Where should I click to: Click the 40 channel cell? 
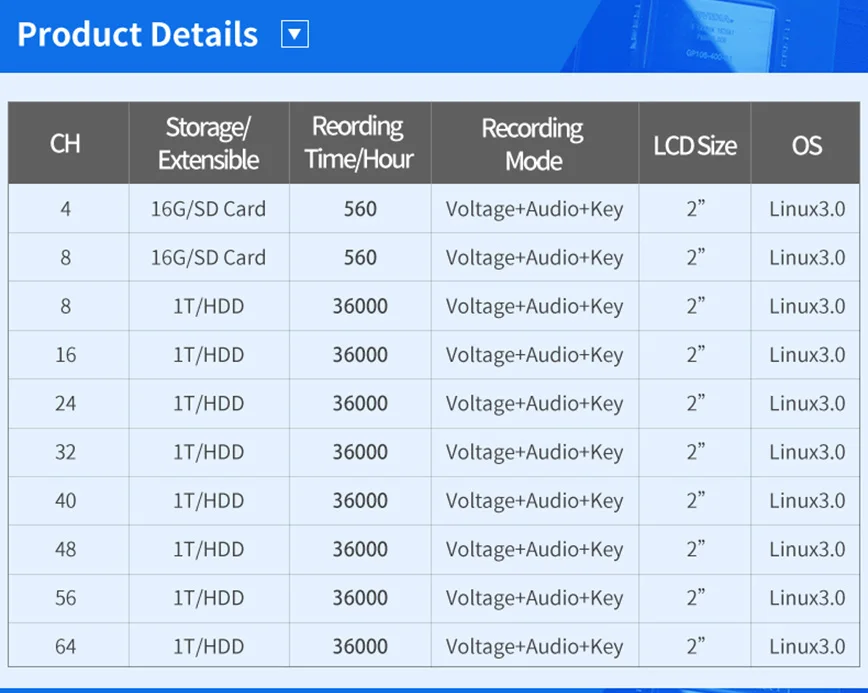pos(65,500)
